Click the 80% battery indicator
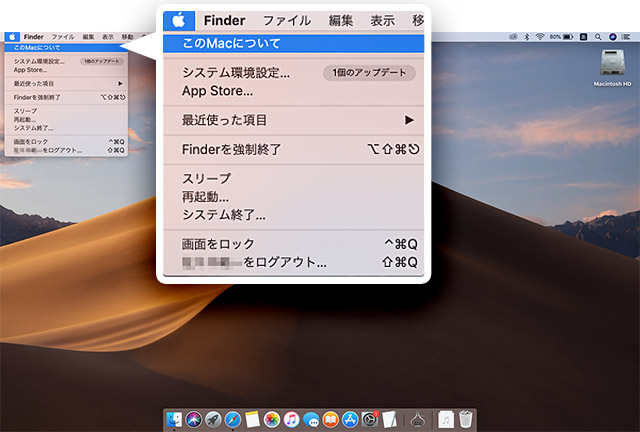 point(561,37)
